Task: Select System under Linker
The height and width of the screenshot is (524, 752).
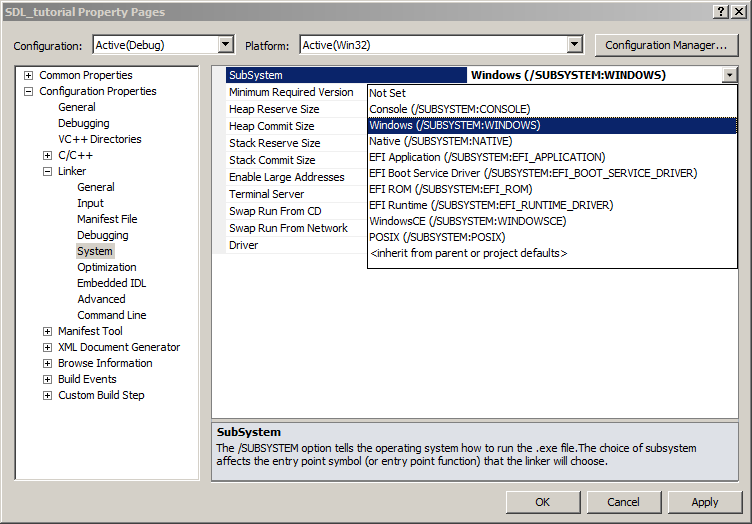Action: pos(94,251)
